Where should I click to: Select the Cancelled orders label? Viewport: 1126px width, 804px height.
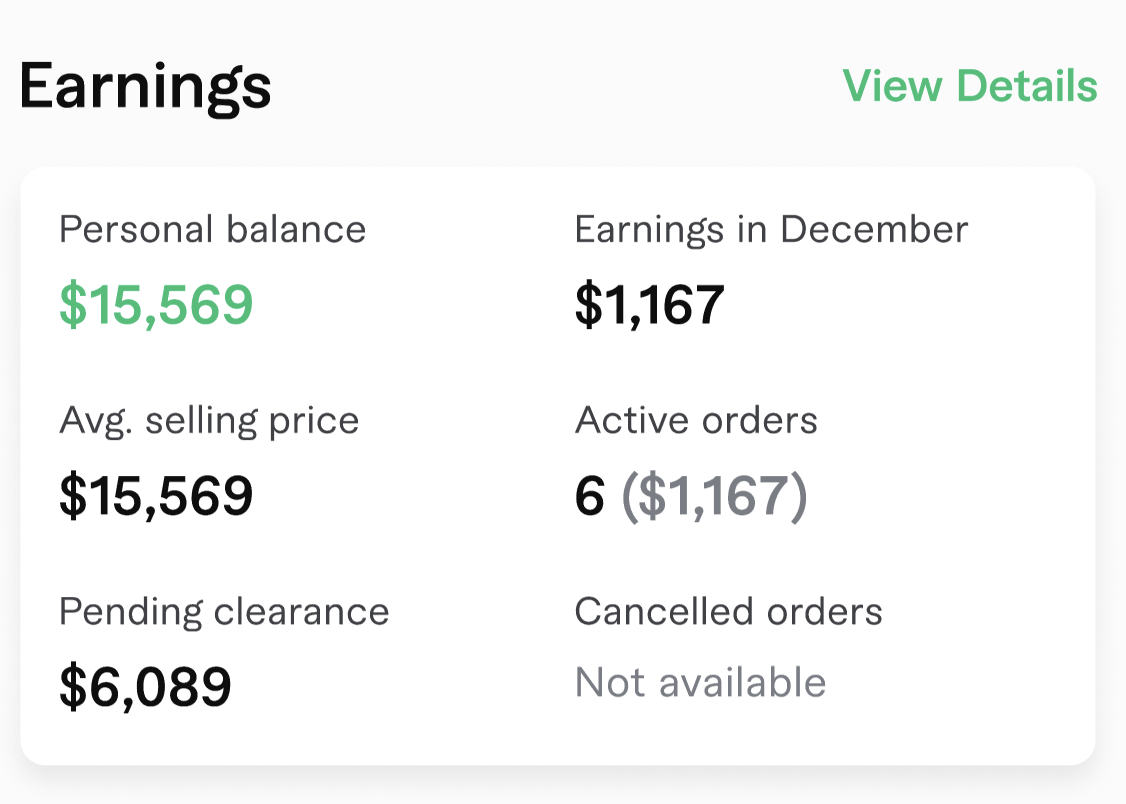[728, 611]
